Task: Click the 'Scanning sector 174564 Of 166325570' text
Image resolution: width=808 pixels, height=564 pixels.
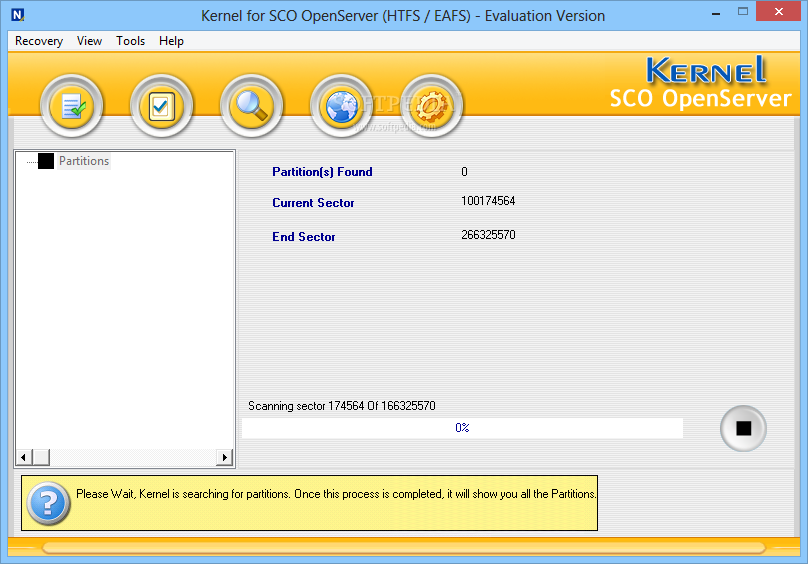Action: click(342, 406)
